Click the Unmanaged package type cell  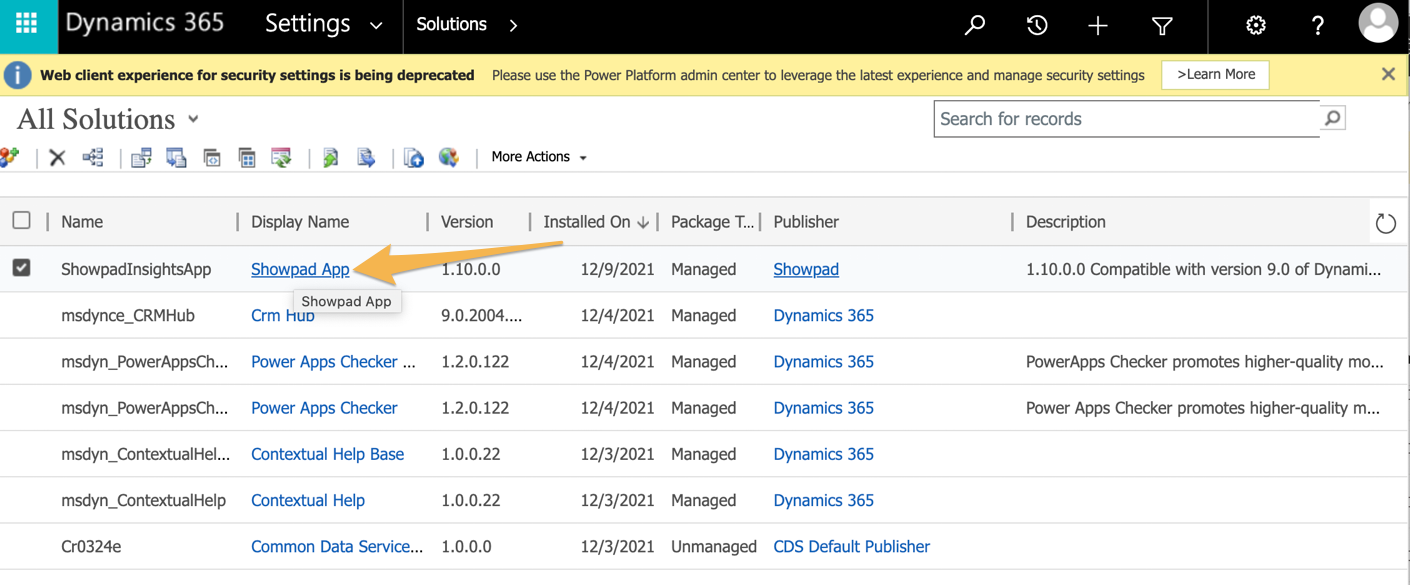coord(713,546)
